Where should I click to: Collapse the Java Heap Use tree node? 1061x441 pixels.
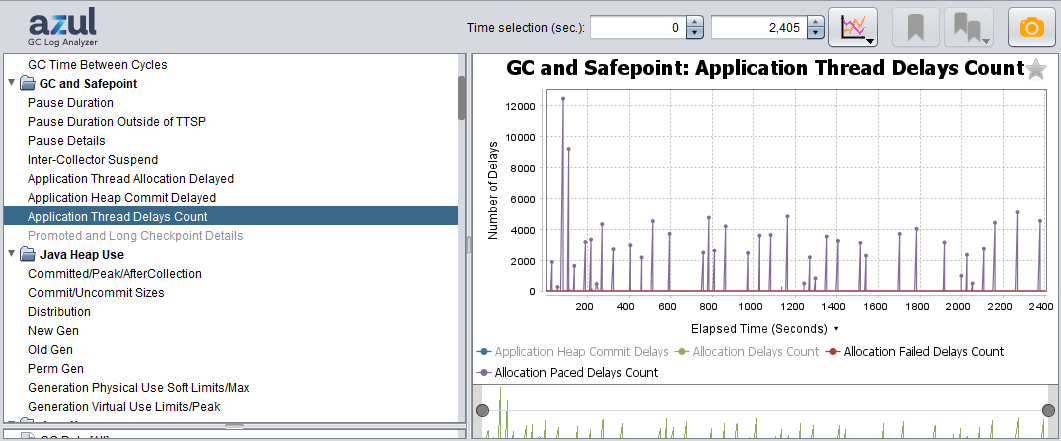(x=11, y=255)
